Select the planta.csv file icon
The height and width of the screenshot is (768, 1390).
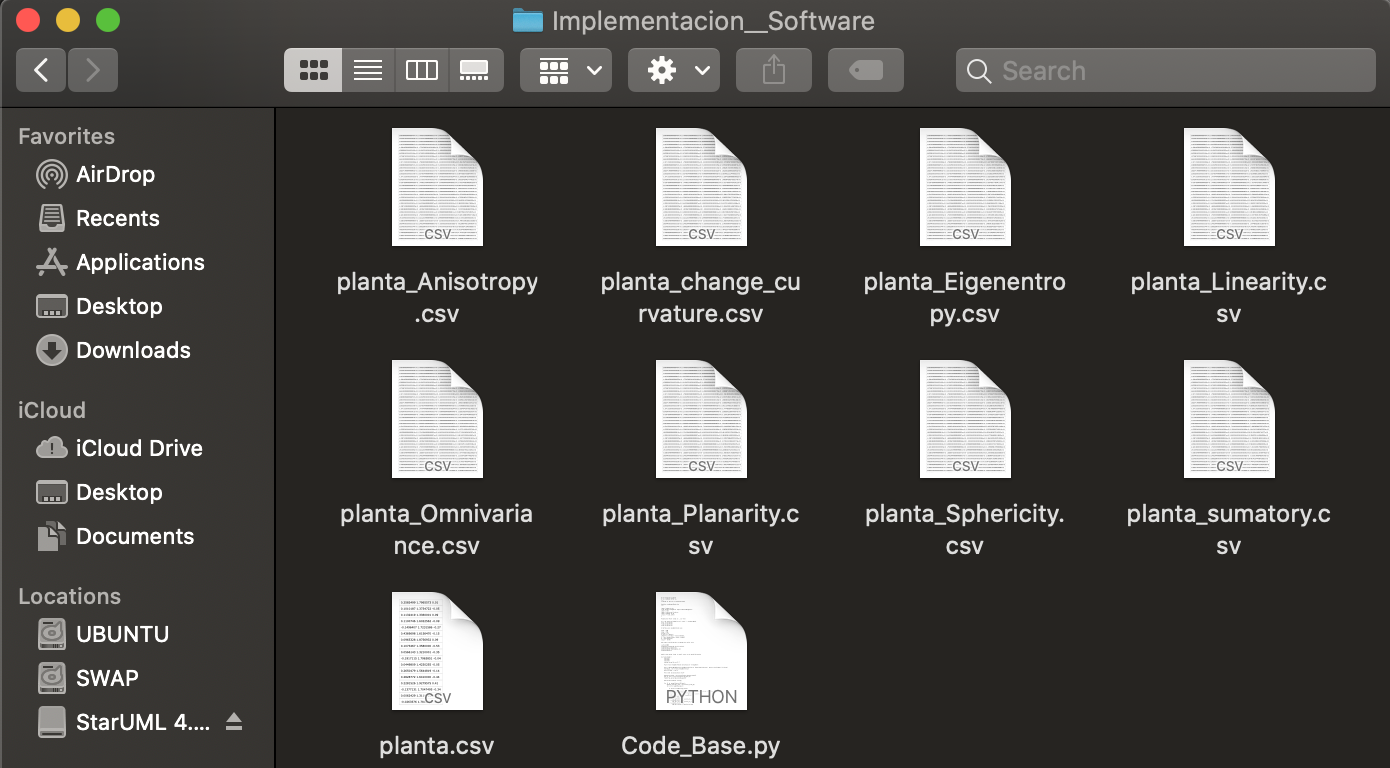pyautogui.click(x=437, y=651)
